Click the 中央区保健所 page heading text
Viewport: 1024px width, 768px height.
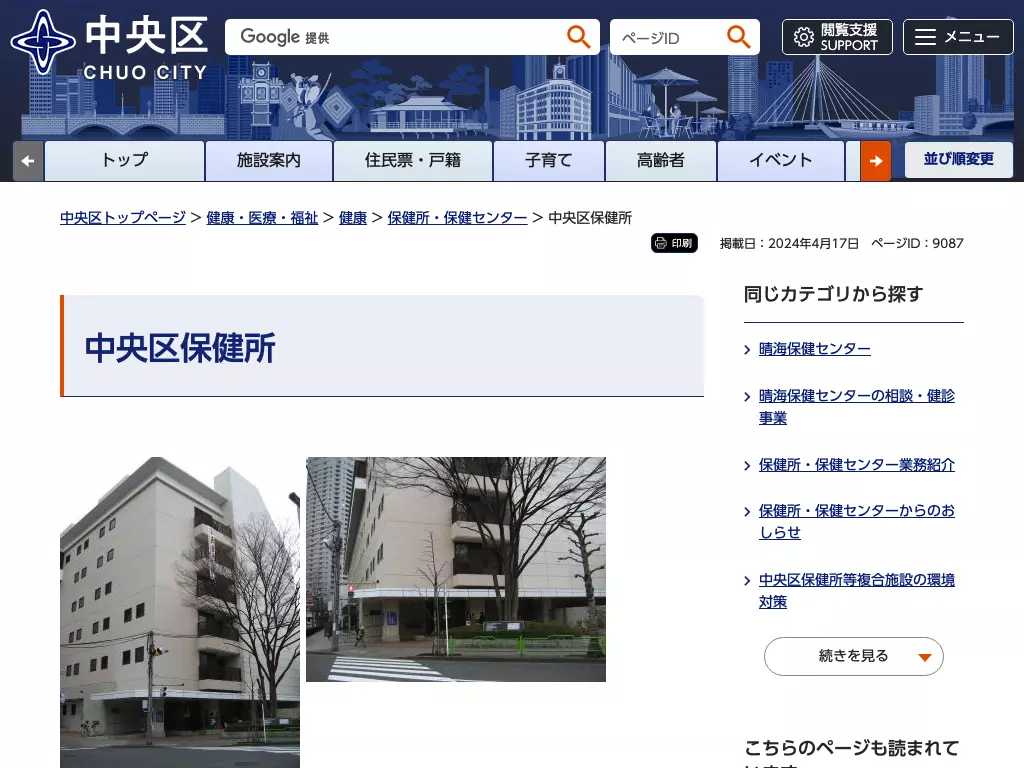point(180,347)
